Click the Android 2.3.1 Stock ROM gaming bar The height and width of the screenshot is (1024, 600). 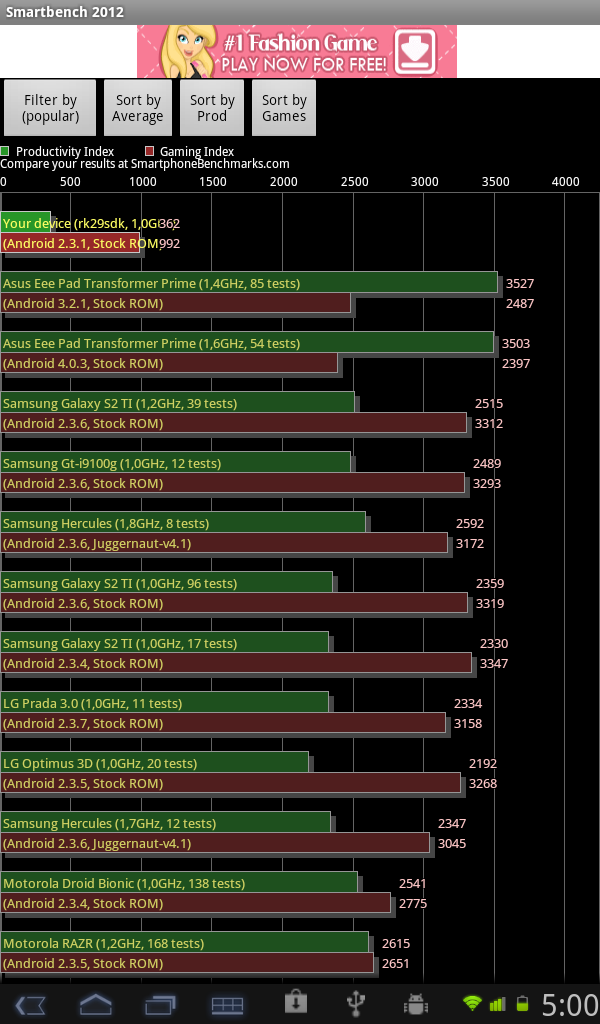click(70, 243)
